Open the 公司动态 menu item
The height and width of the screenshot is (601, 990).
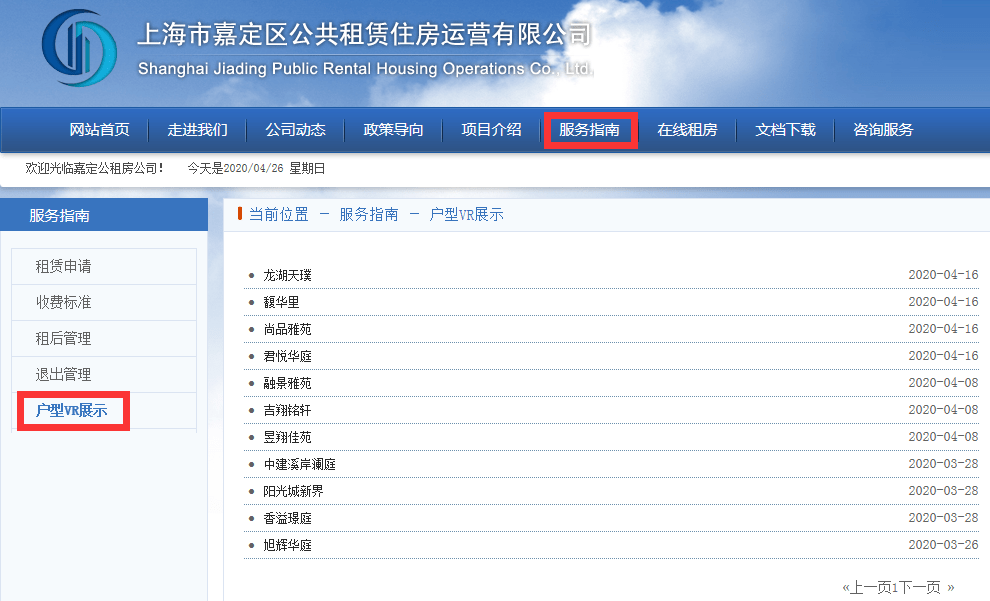[295, 129]
